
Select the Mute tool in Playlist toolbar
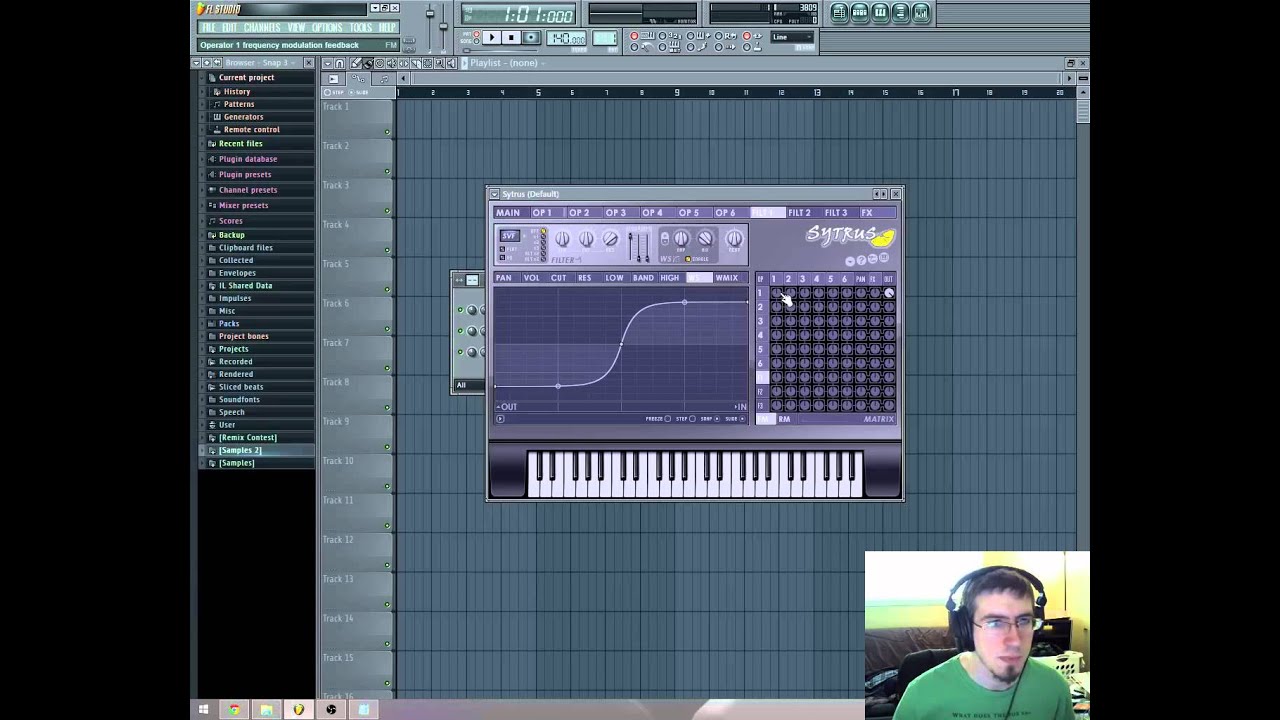[391, 63]
